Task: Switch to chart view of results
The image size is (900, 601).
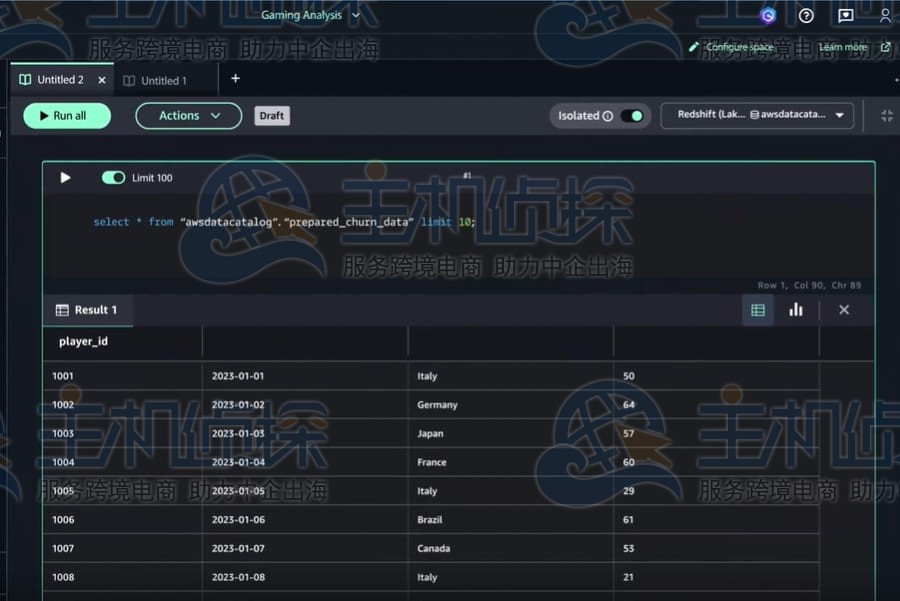Action: (796, 310)
